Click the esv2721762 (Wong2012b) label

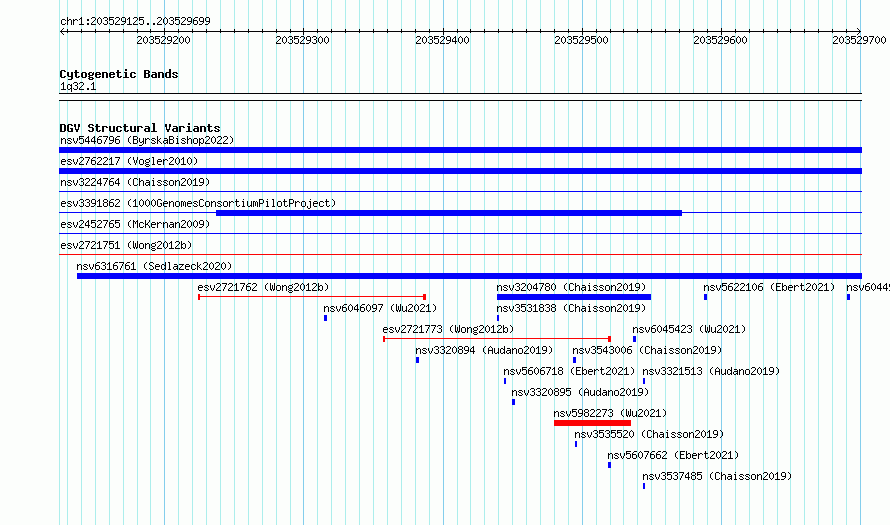point(263,287)
